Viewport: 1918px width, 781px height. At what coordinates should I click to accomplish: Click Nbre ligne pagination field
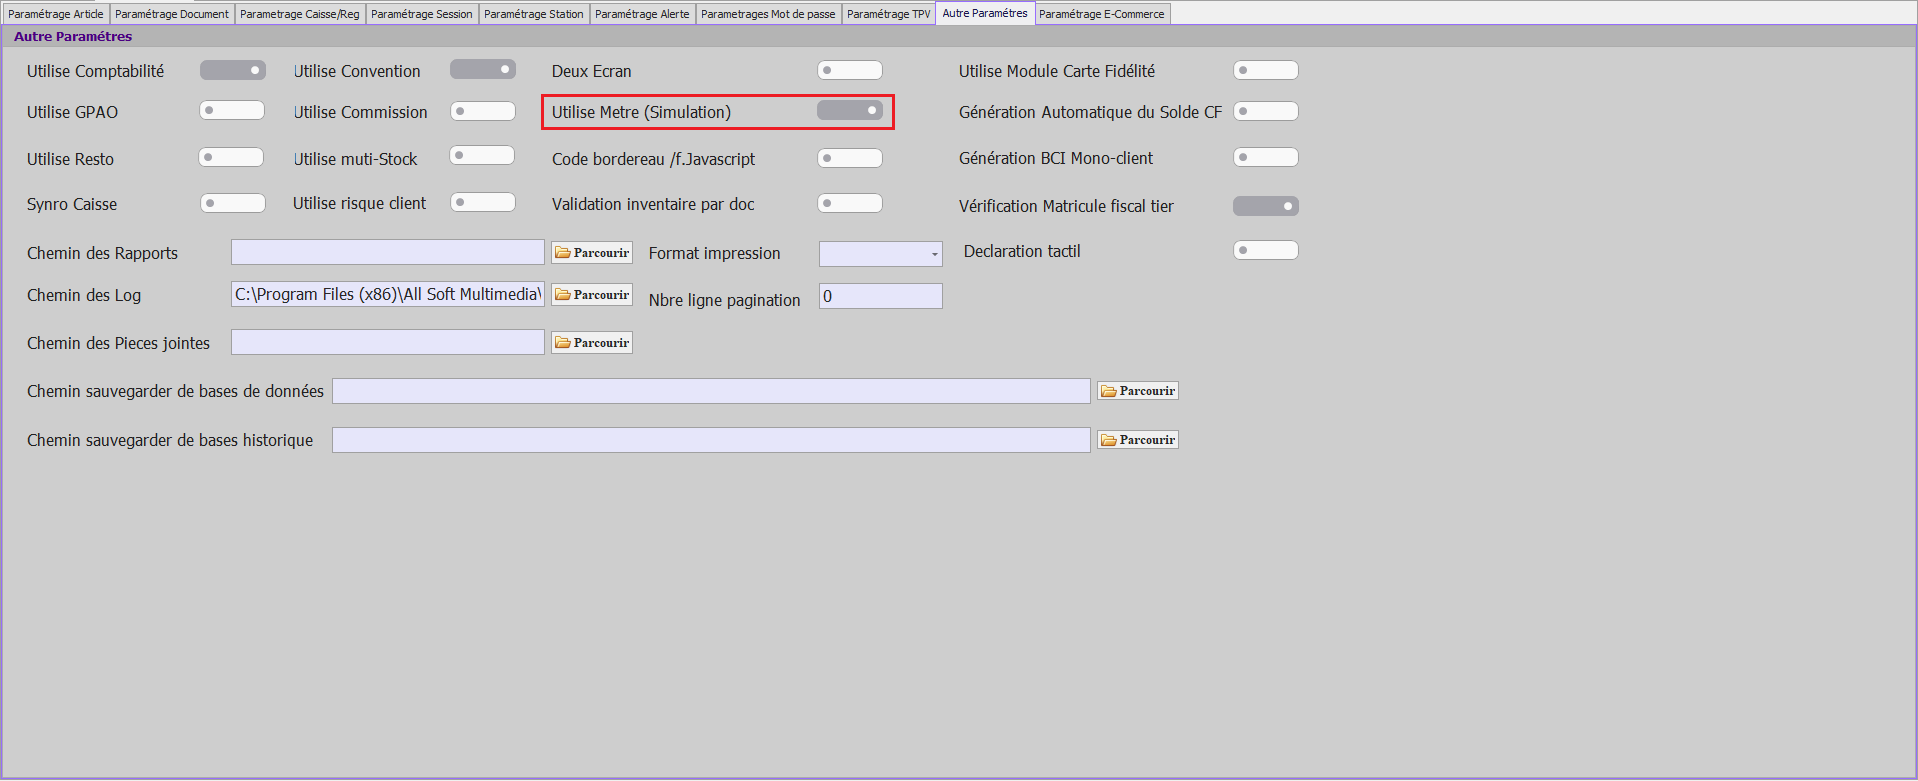[x=881, y=296]
